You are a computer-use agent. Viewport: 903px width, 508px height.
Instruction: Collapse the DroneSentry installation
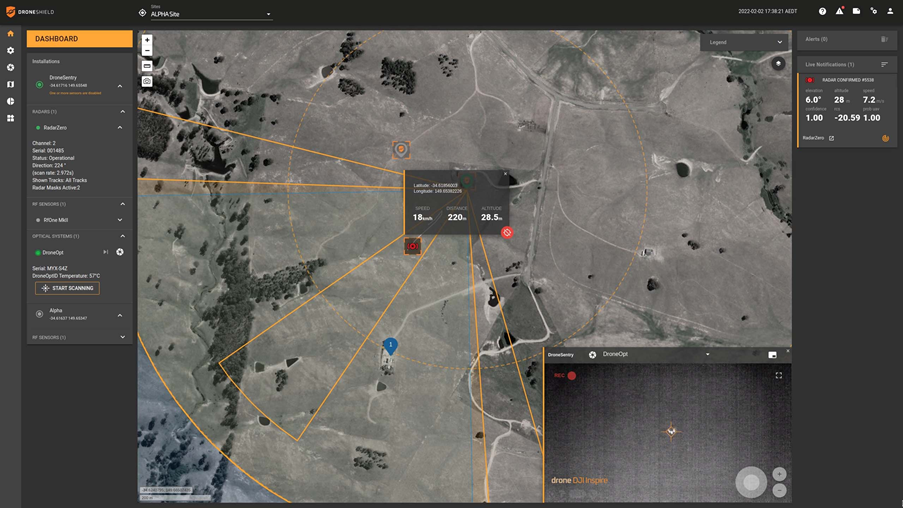point(120,86)
